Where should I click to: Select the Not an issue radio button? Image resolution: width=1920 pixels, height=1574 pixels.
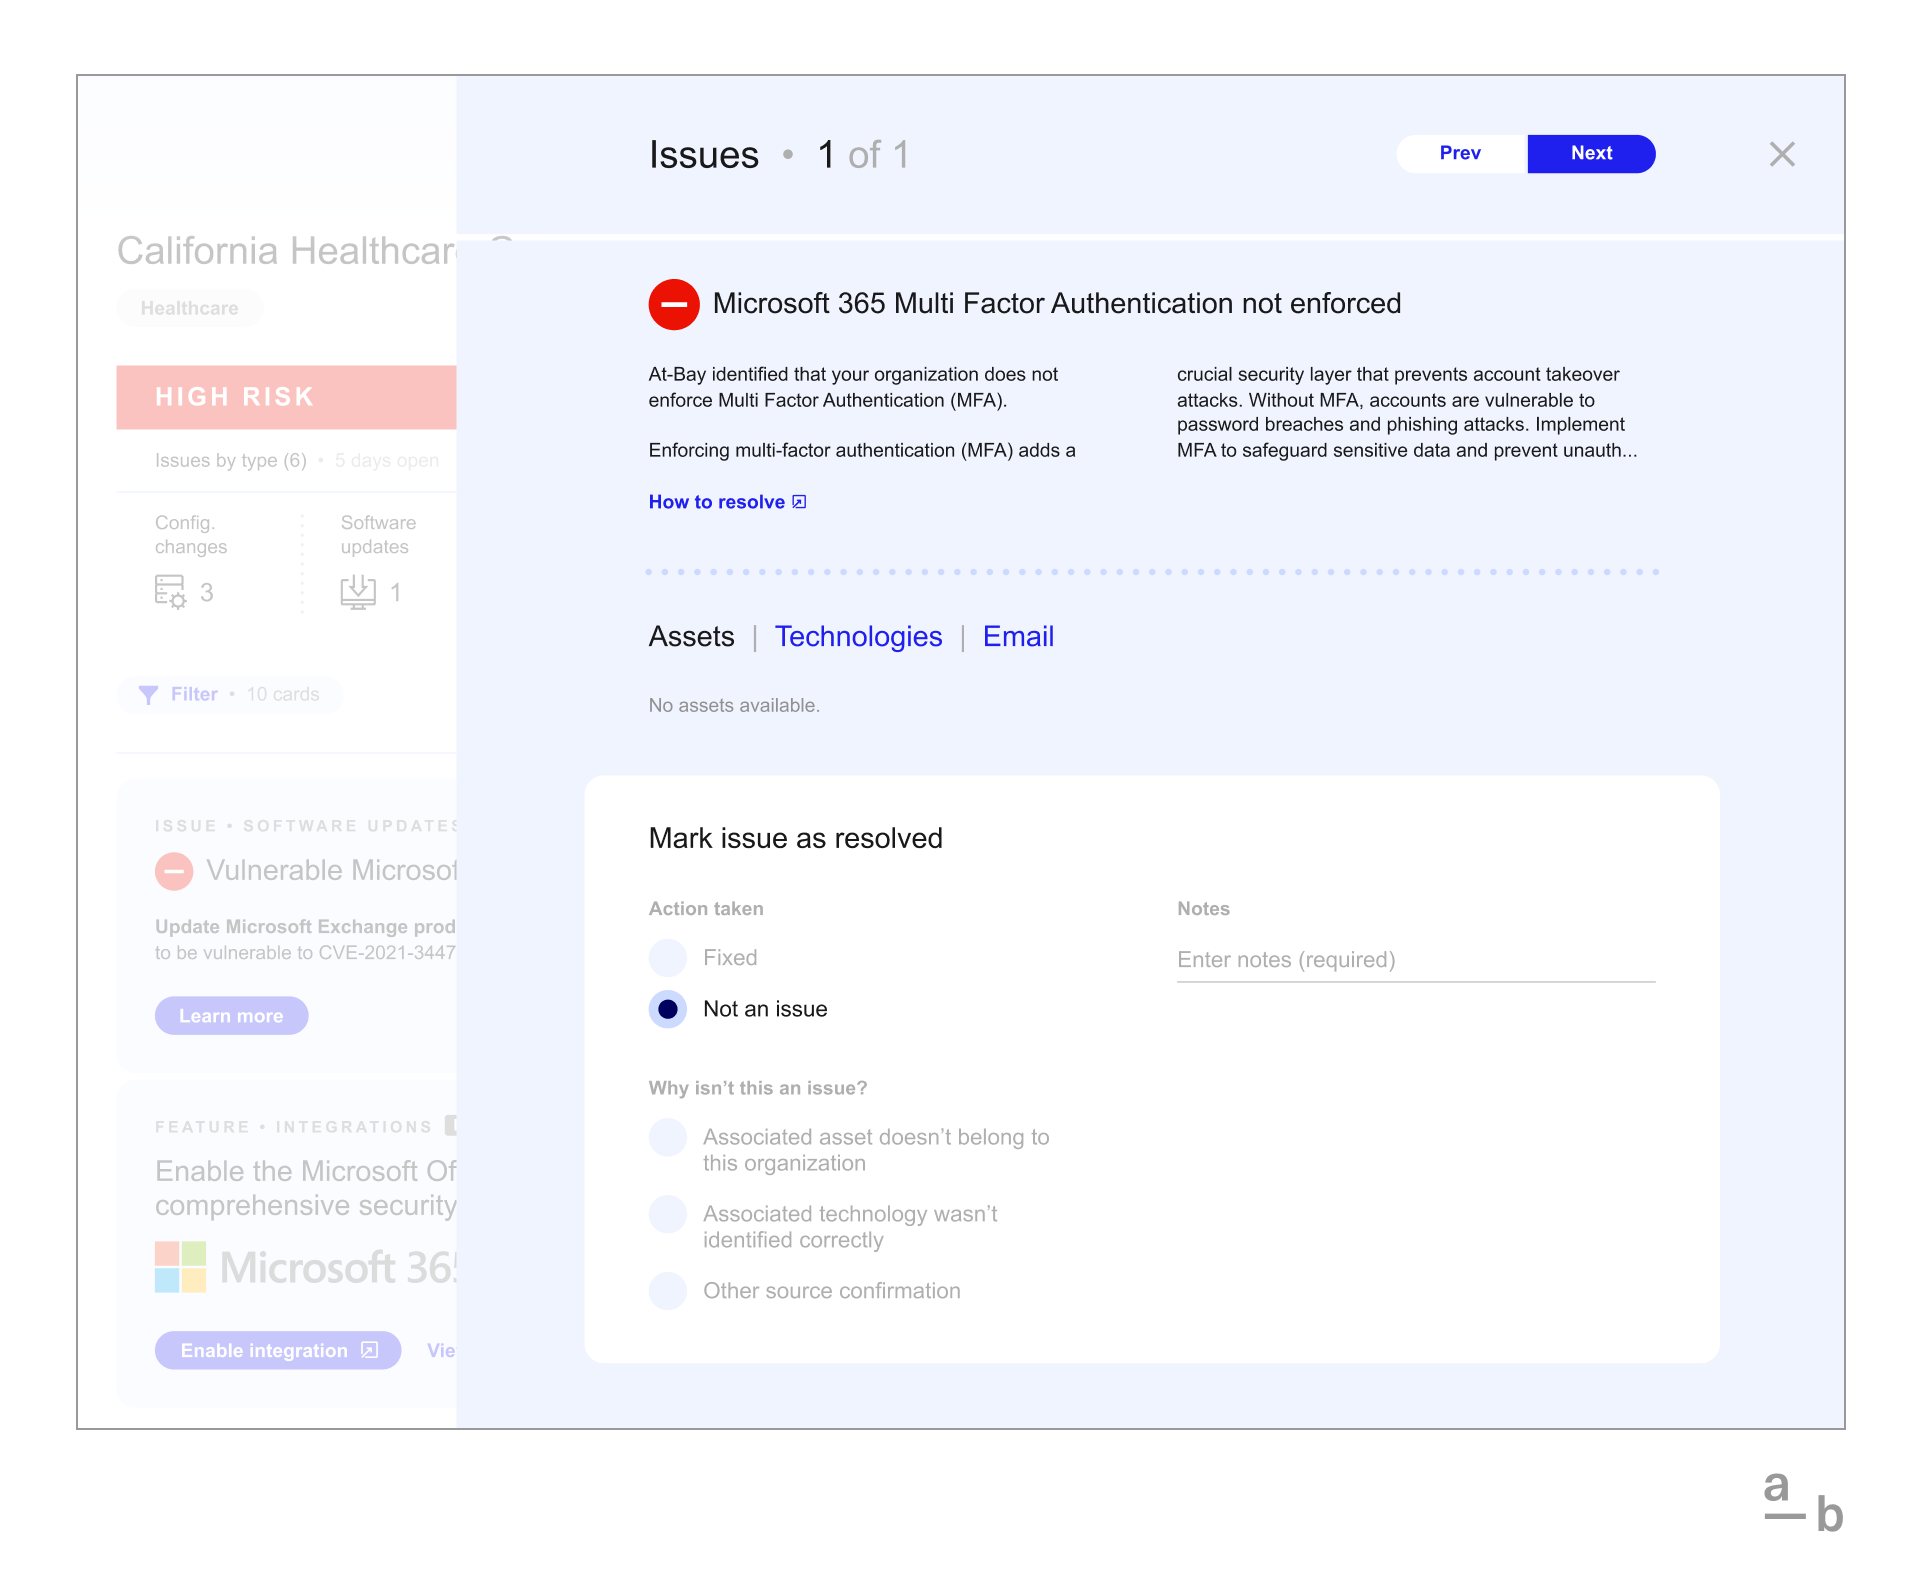pyautogui.click(x=668, y=1008)
